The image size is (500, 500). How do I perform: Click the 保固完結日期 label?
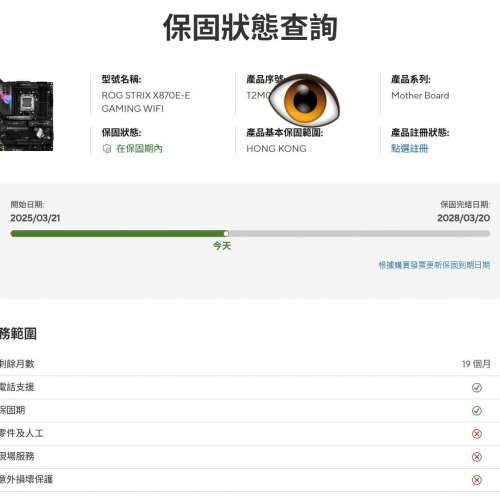tap(465, 204)
